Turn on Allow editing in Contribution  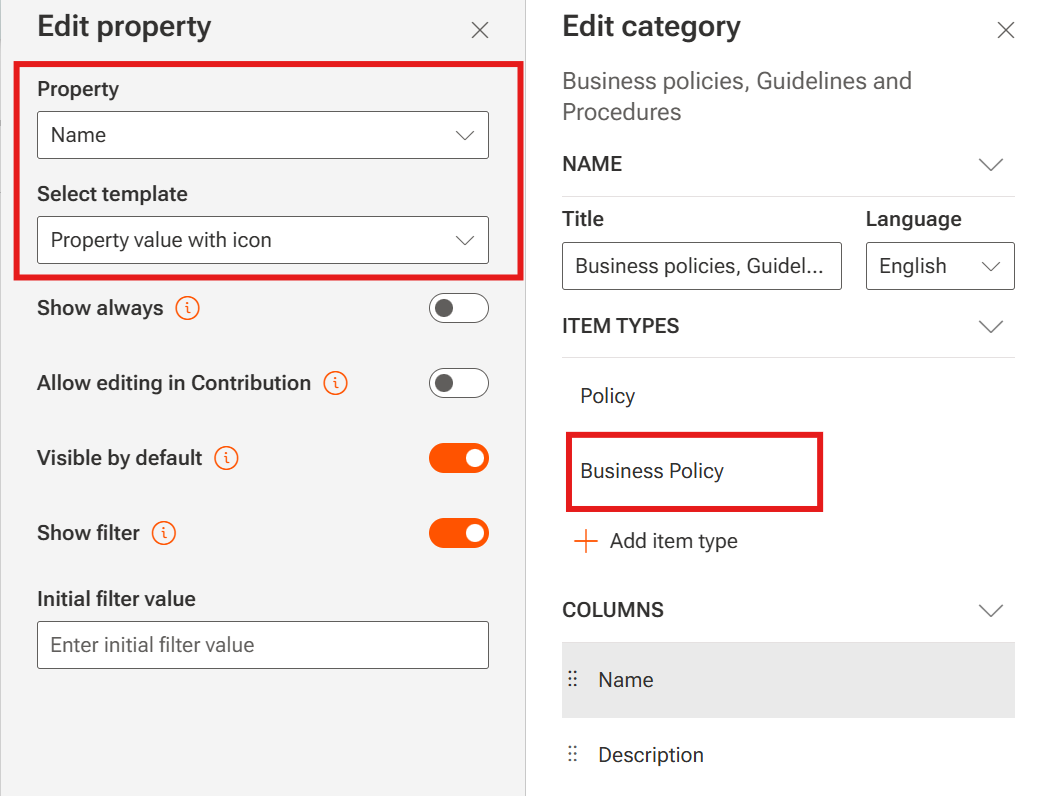click(458, 383)
